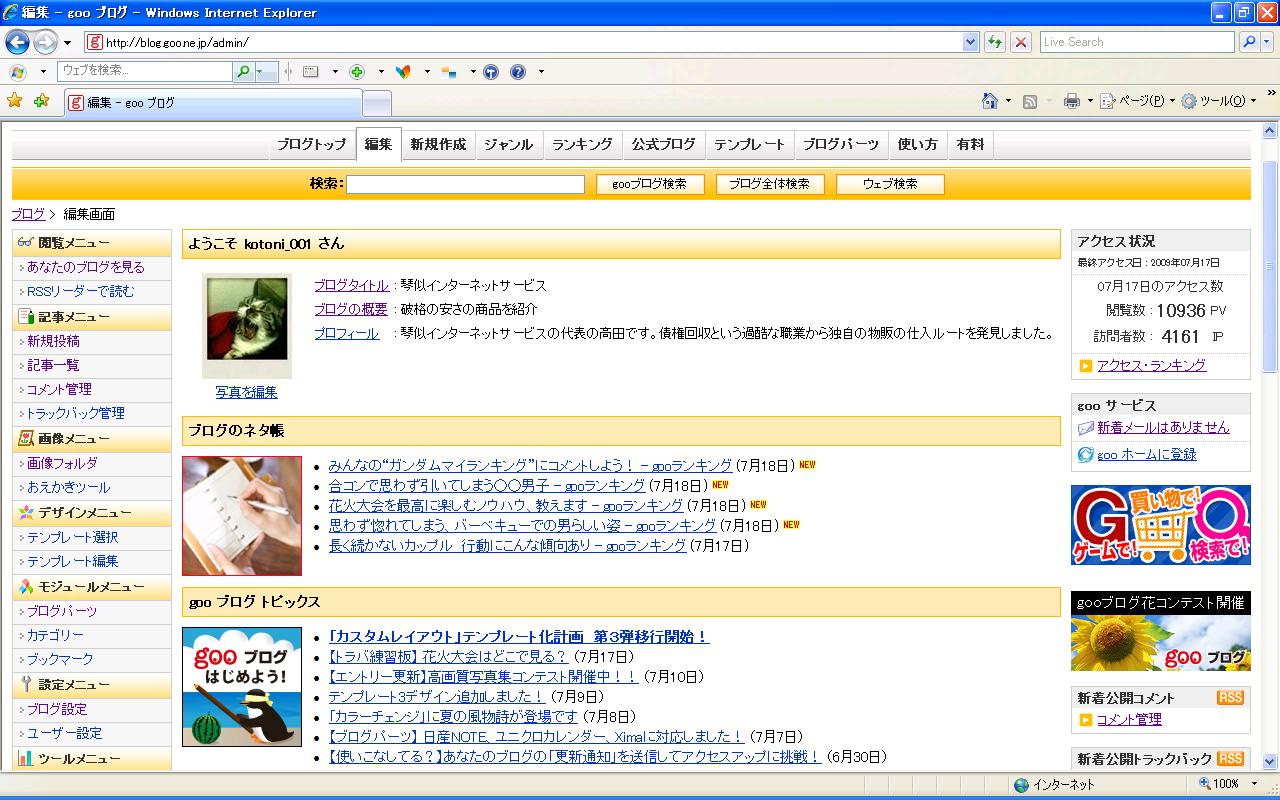Click the Windows Live toolbar logo
Screen dimensions: 1280x800
pos(17,72)
